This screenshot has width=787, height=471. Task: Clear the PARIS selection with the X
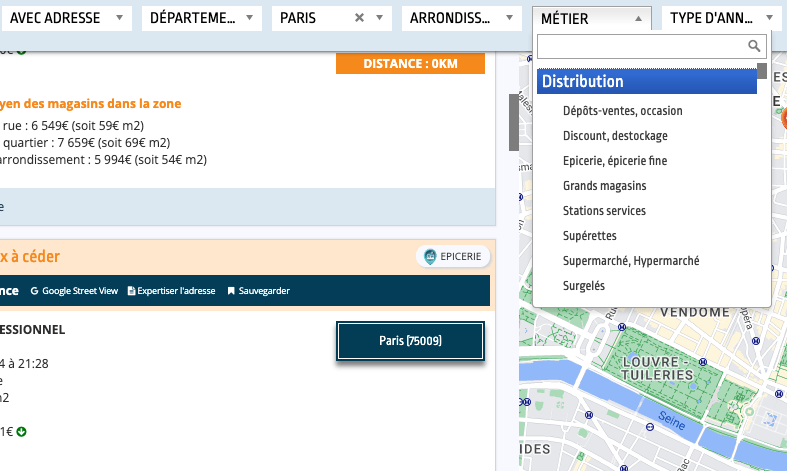click(359, 18)
